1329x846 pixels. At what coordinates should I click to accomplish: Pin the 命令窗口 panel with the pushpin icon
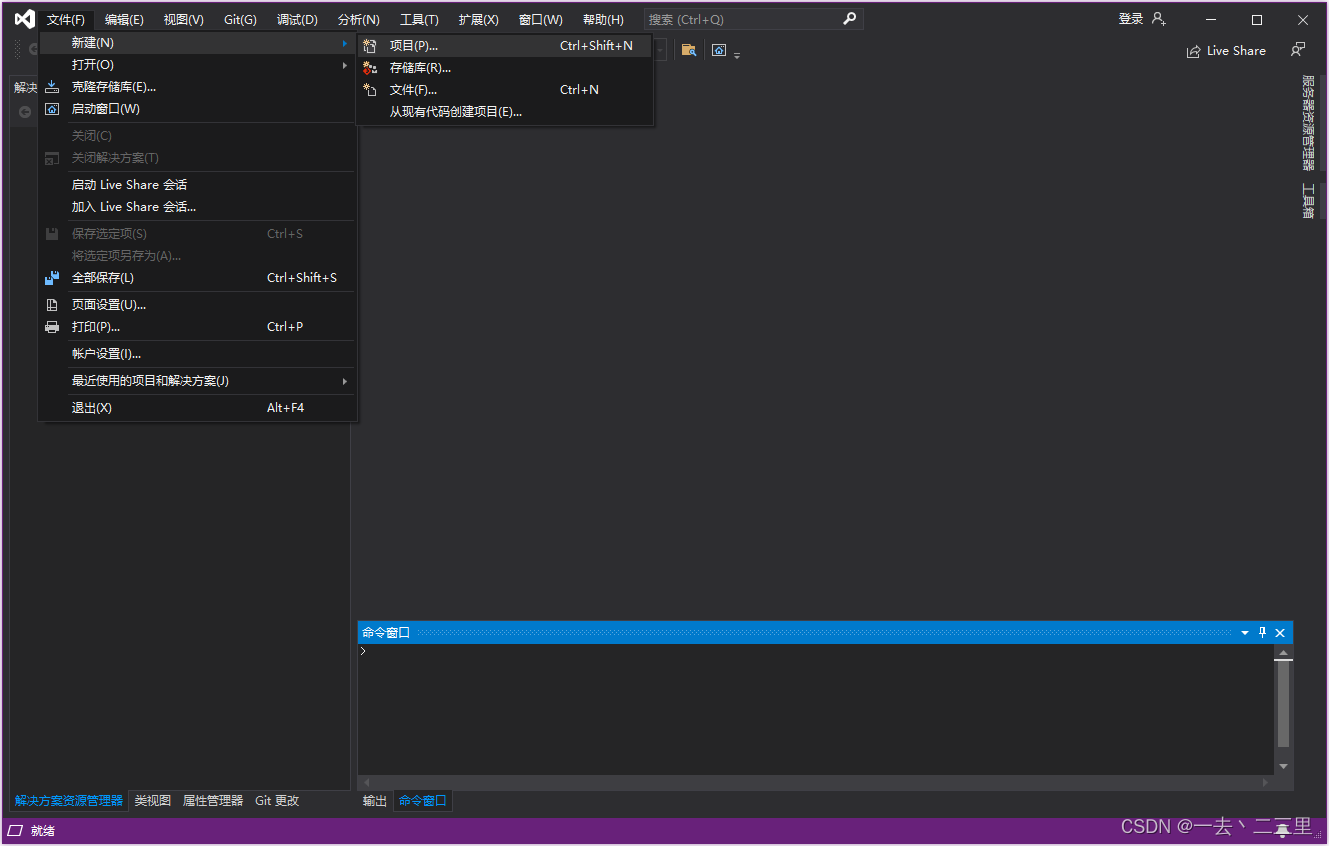(x=1262, y=633)
